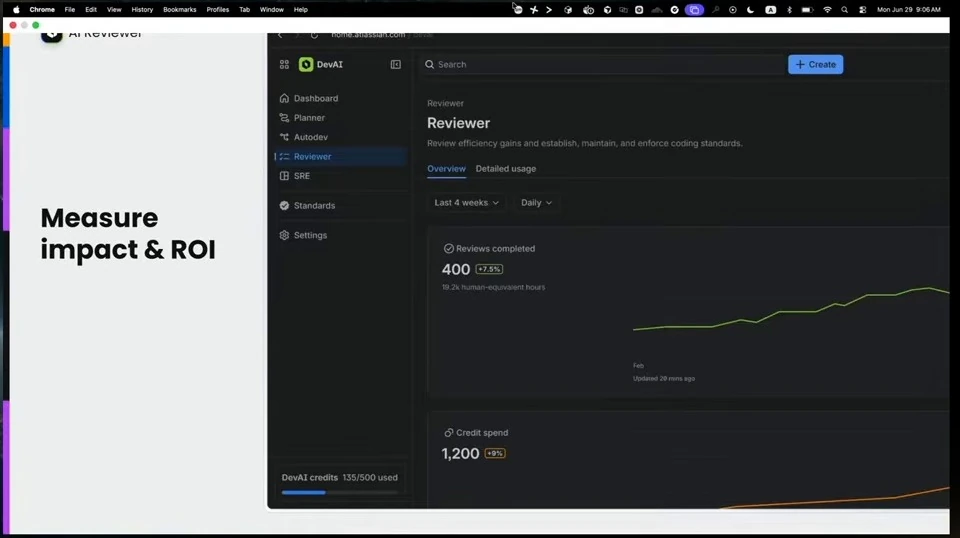Click the blue Create button
960x538 pixels.
click(x=816, y=64)
